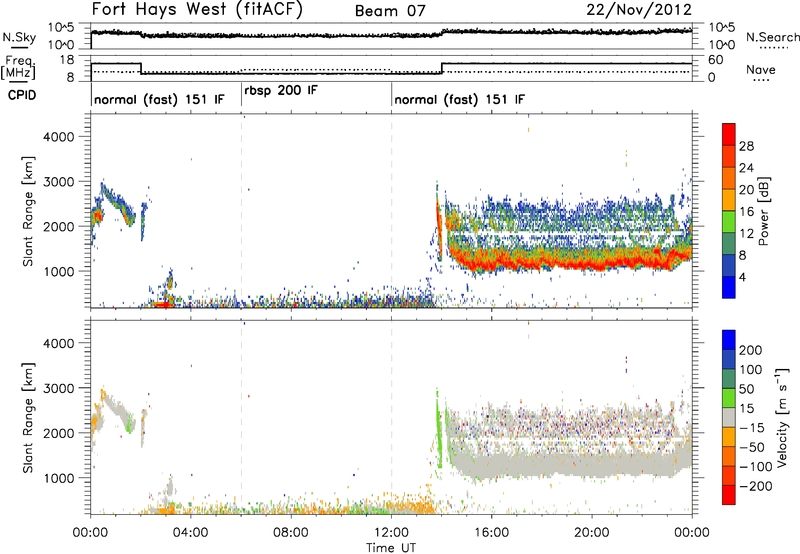Click the red high-power band near 18:00
The image size is (800, 554).
[x=541, y=262]
